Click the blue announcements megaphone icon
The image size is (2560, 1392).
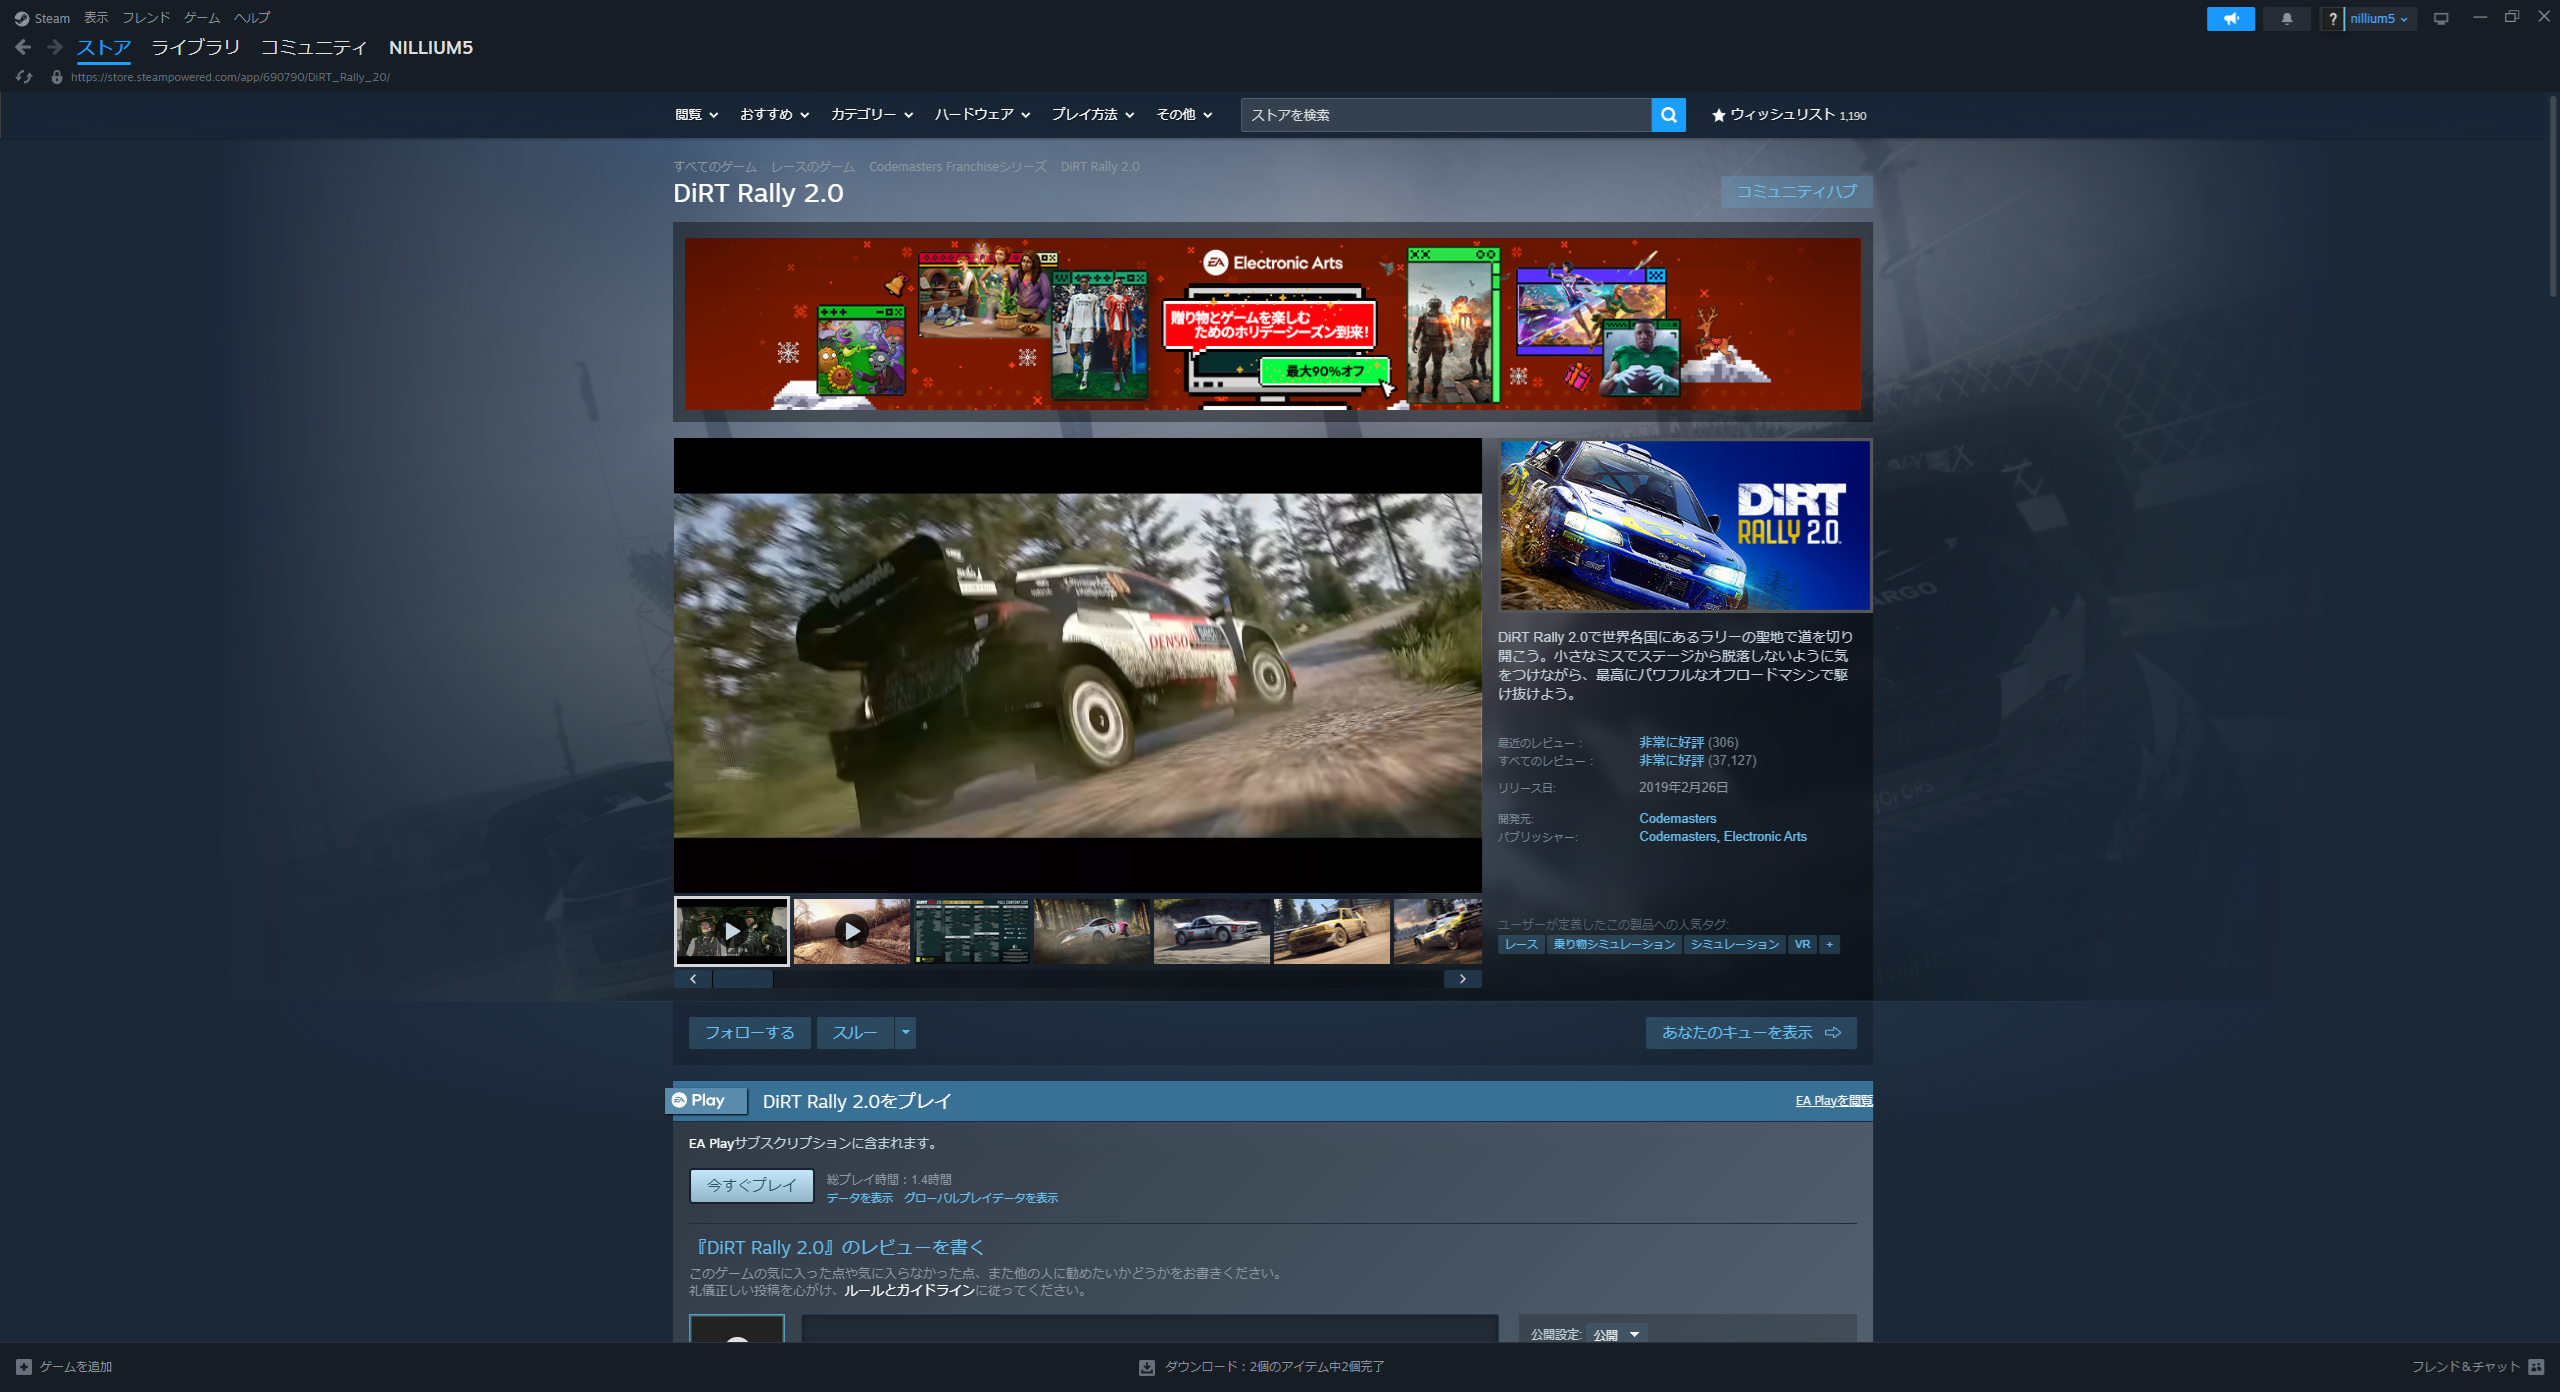coord(2230,18)
